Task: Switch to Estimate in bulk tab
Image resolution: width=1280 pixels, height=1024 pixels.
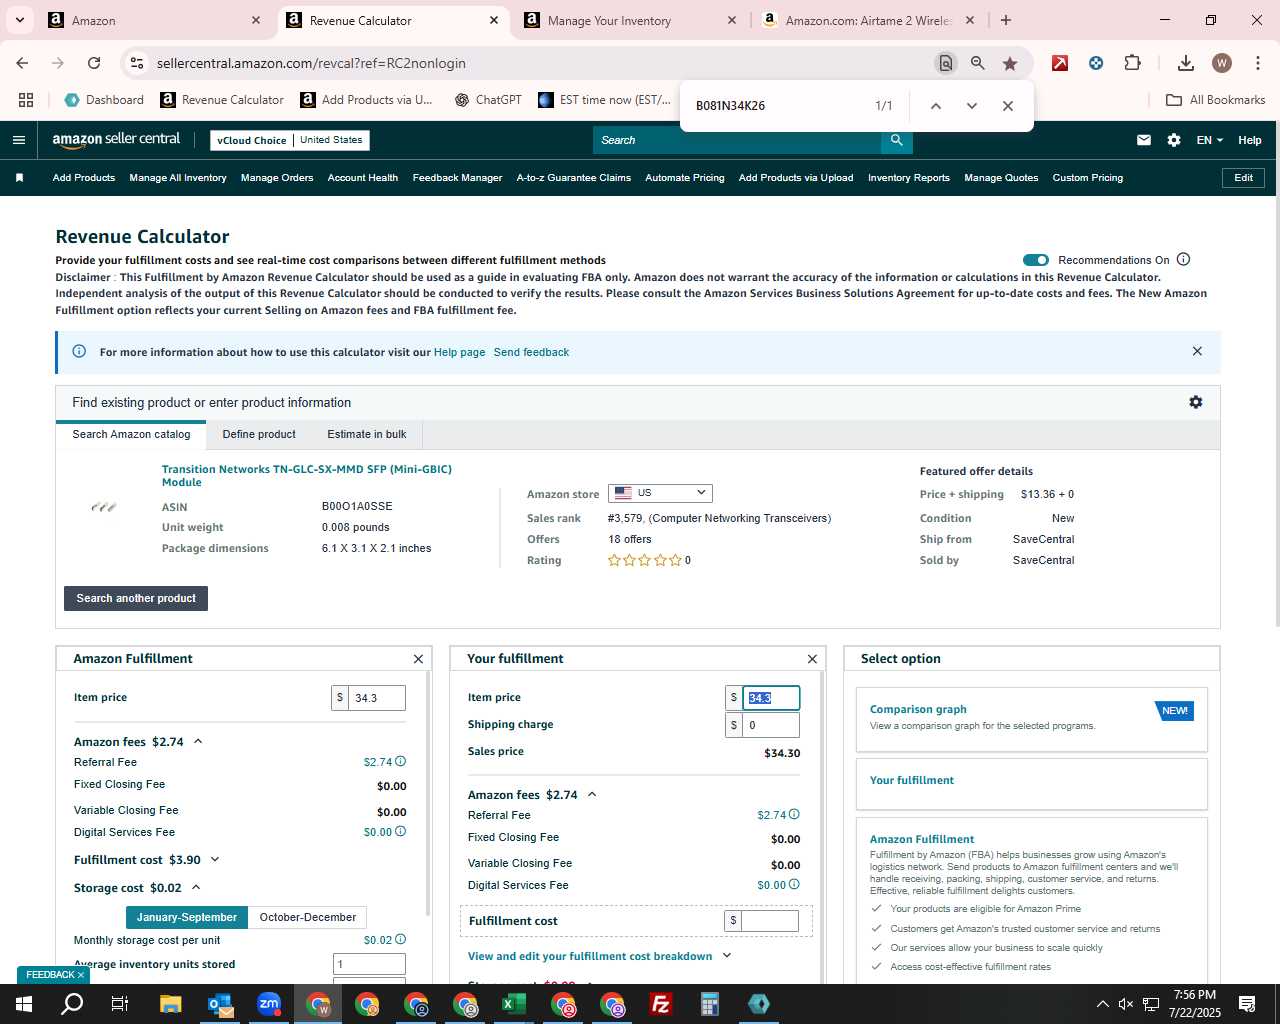Action: 367,434
